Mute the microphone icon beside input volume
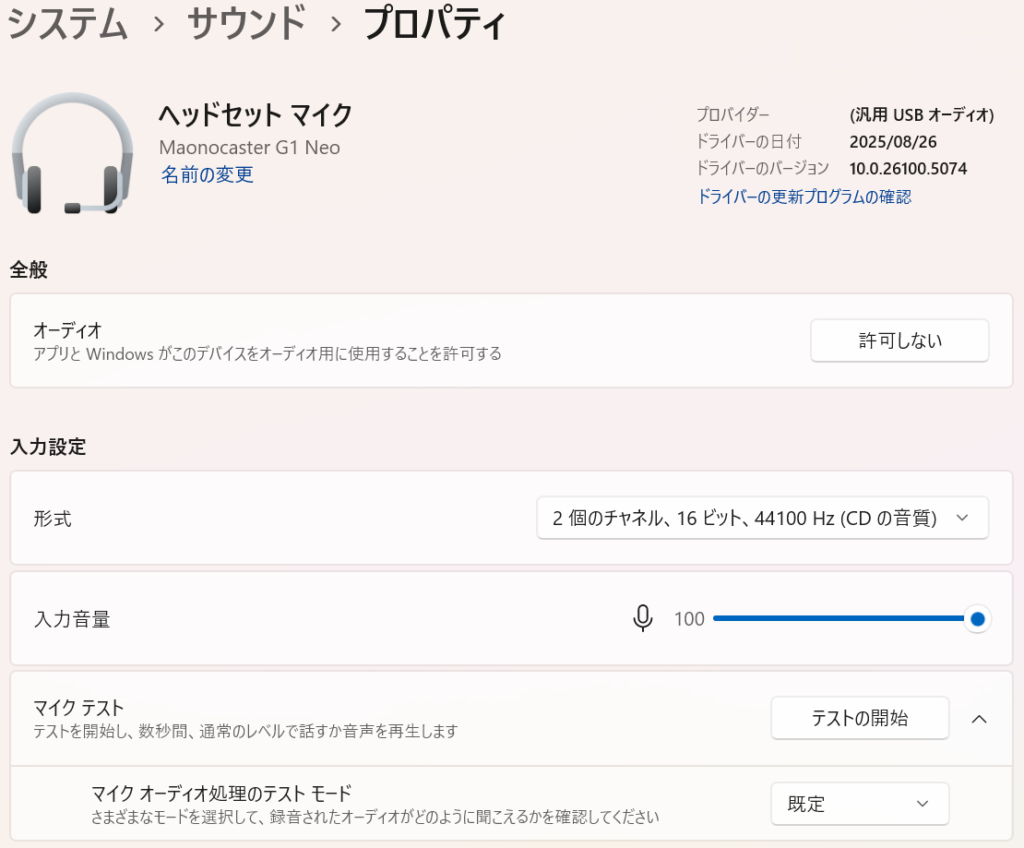Image resolution: width=1024 pixels, height=848 pixels. pos(643,619)
